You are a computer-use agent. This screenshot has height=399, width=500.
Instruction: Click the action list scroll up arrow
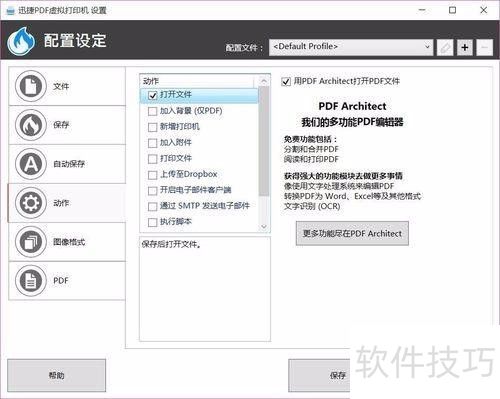pos(264,81)
